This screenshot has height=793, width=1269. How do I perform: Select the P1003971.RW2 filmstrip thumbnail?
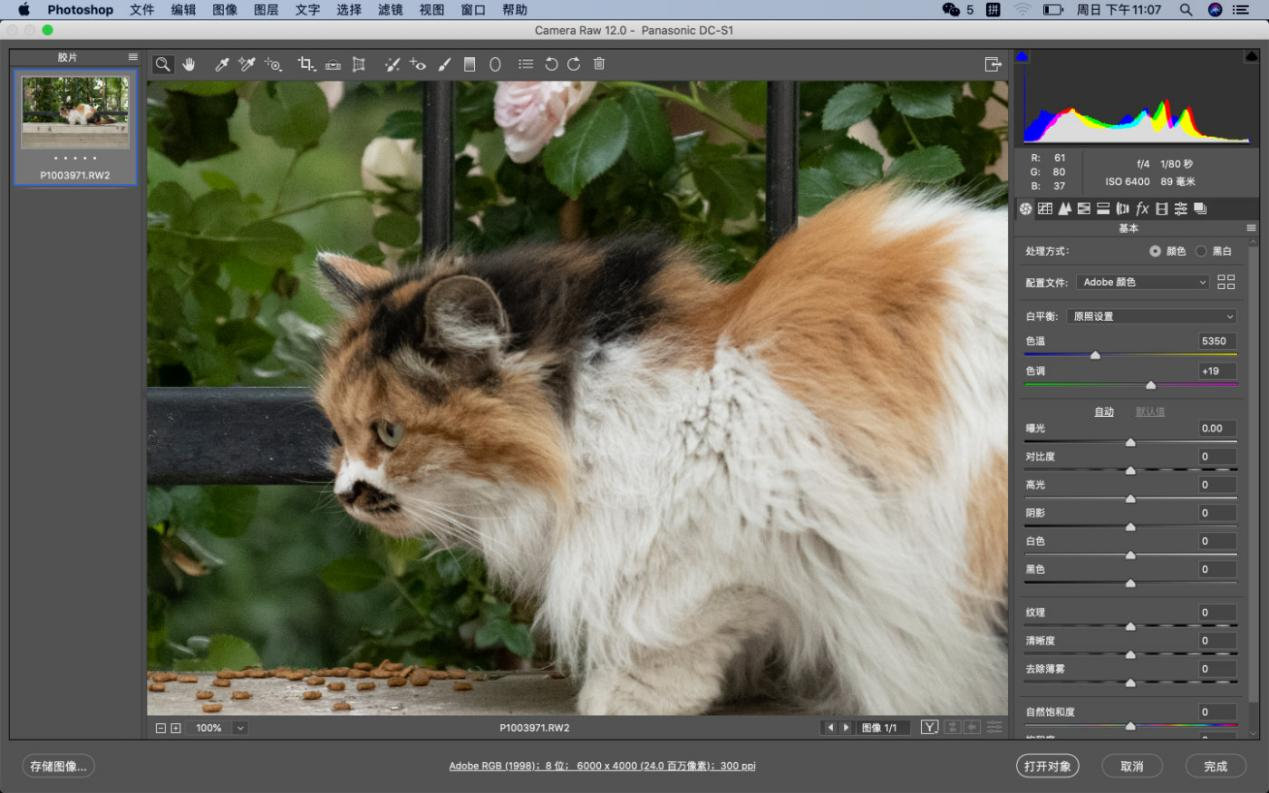pyautogui.click(x=75, y=127)
